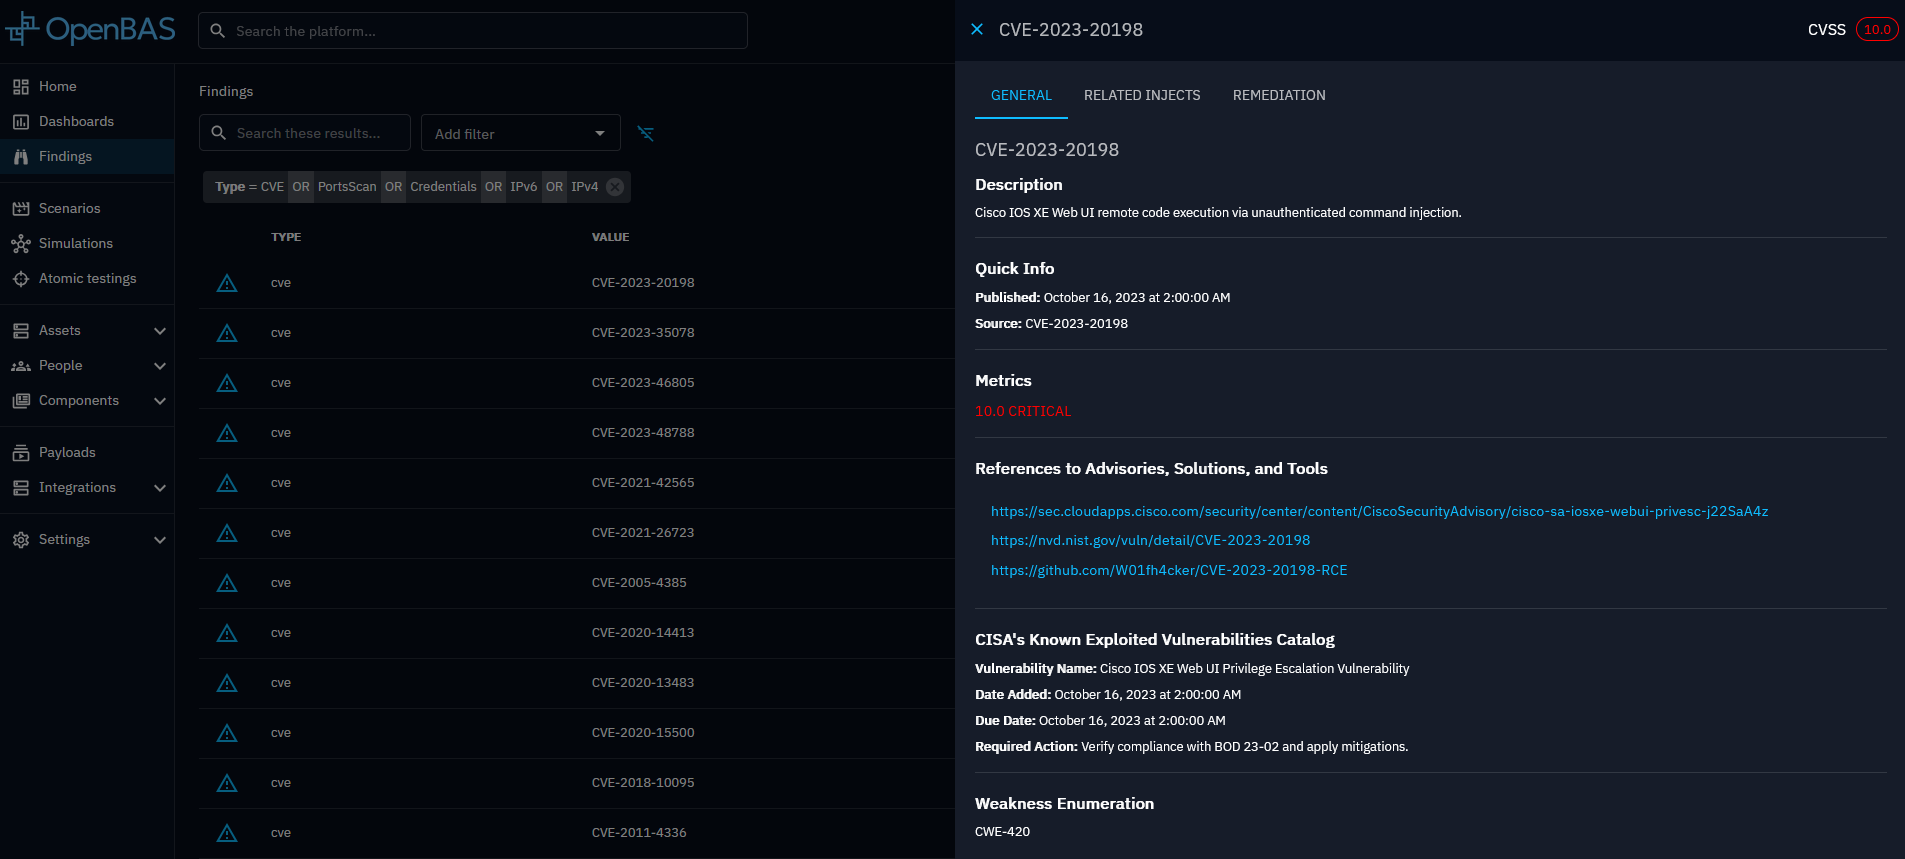This screenshot has width=1905, height=859.
Task: Select the Atomic testings crosshair icon
Action: (x=20, y=279)
